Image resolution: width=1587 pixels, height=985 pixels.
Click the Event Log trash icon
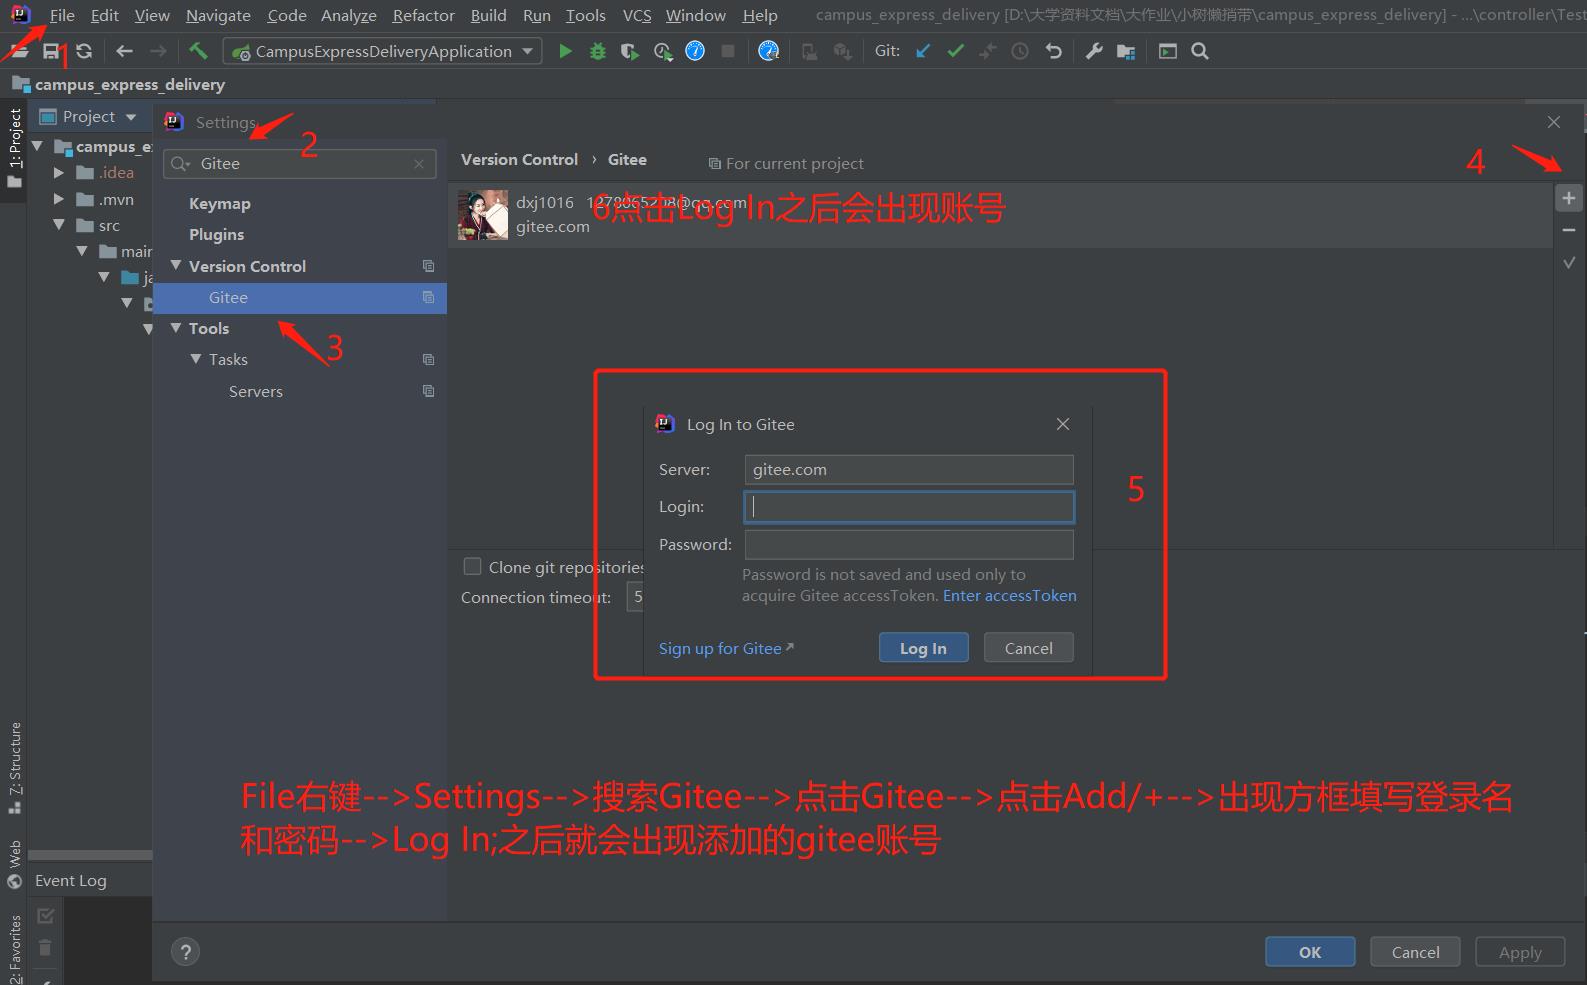coord(45,947)
